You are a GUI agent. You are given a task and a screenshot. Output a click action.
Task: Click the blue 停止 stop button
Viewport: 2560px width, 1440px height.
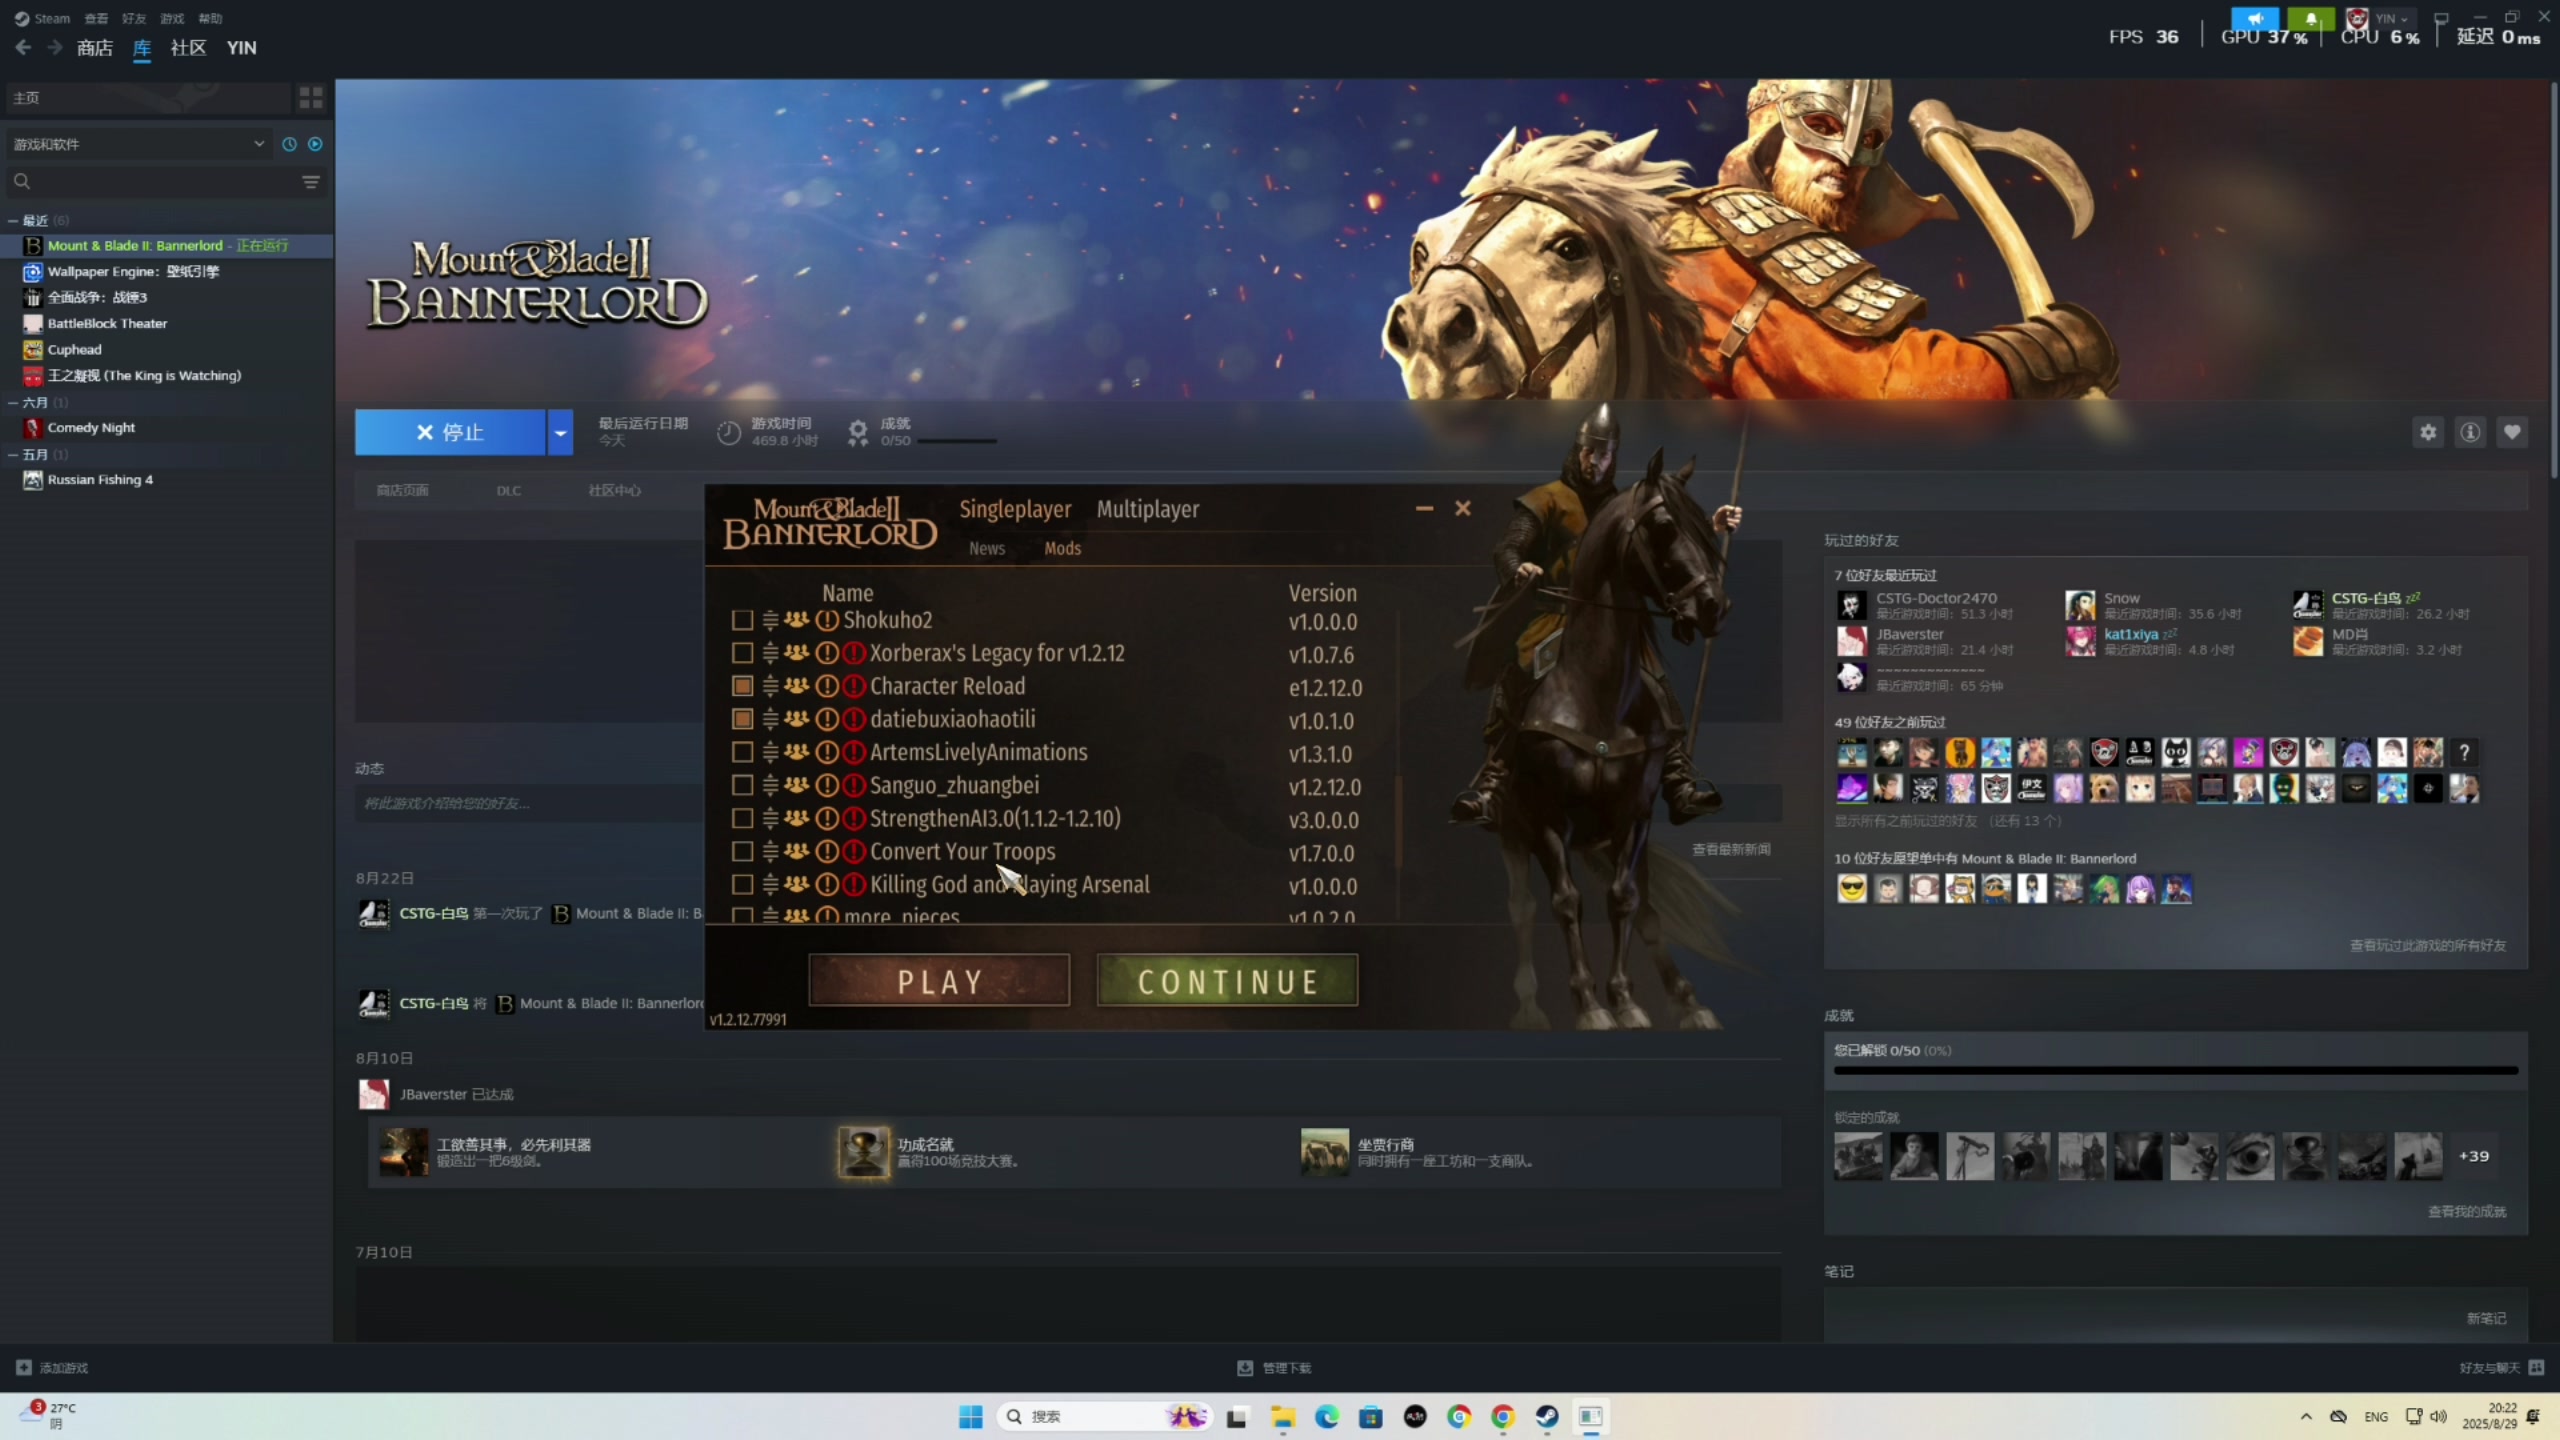(x=450, y=432)
